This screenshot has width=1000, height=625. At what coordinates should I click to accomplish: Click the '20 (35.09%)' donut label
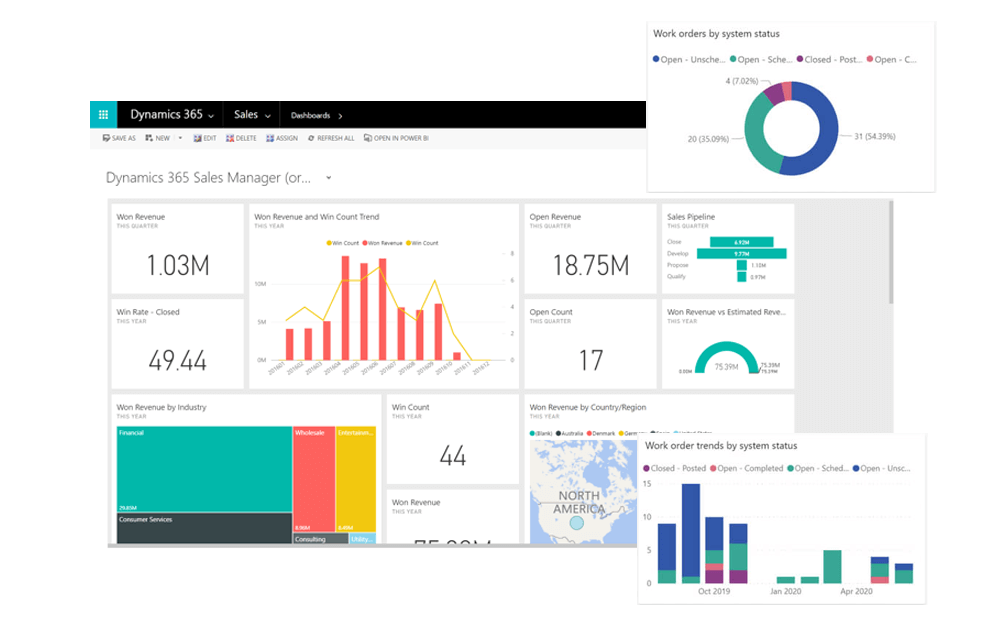click(708, 139)
